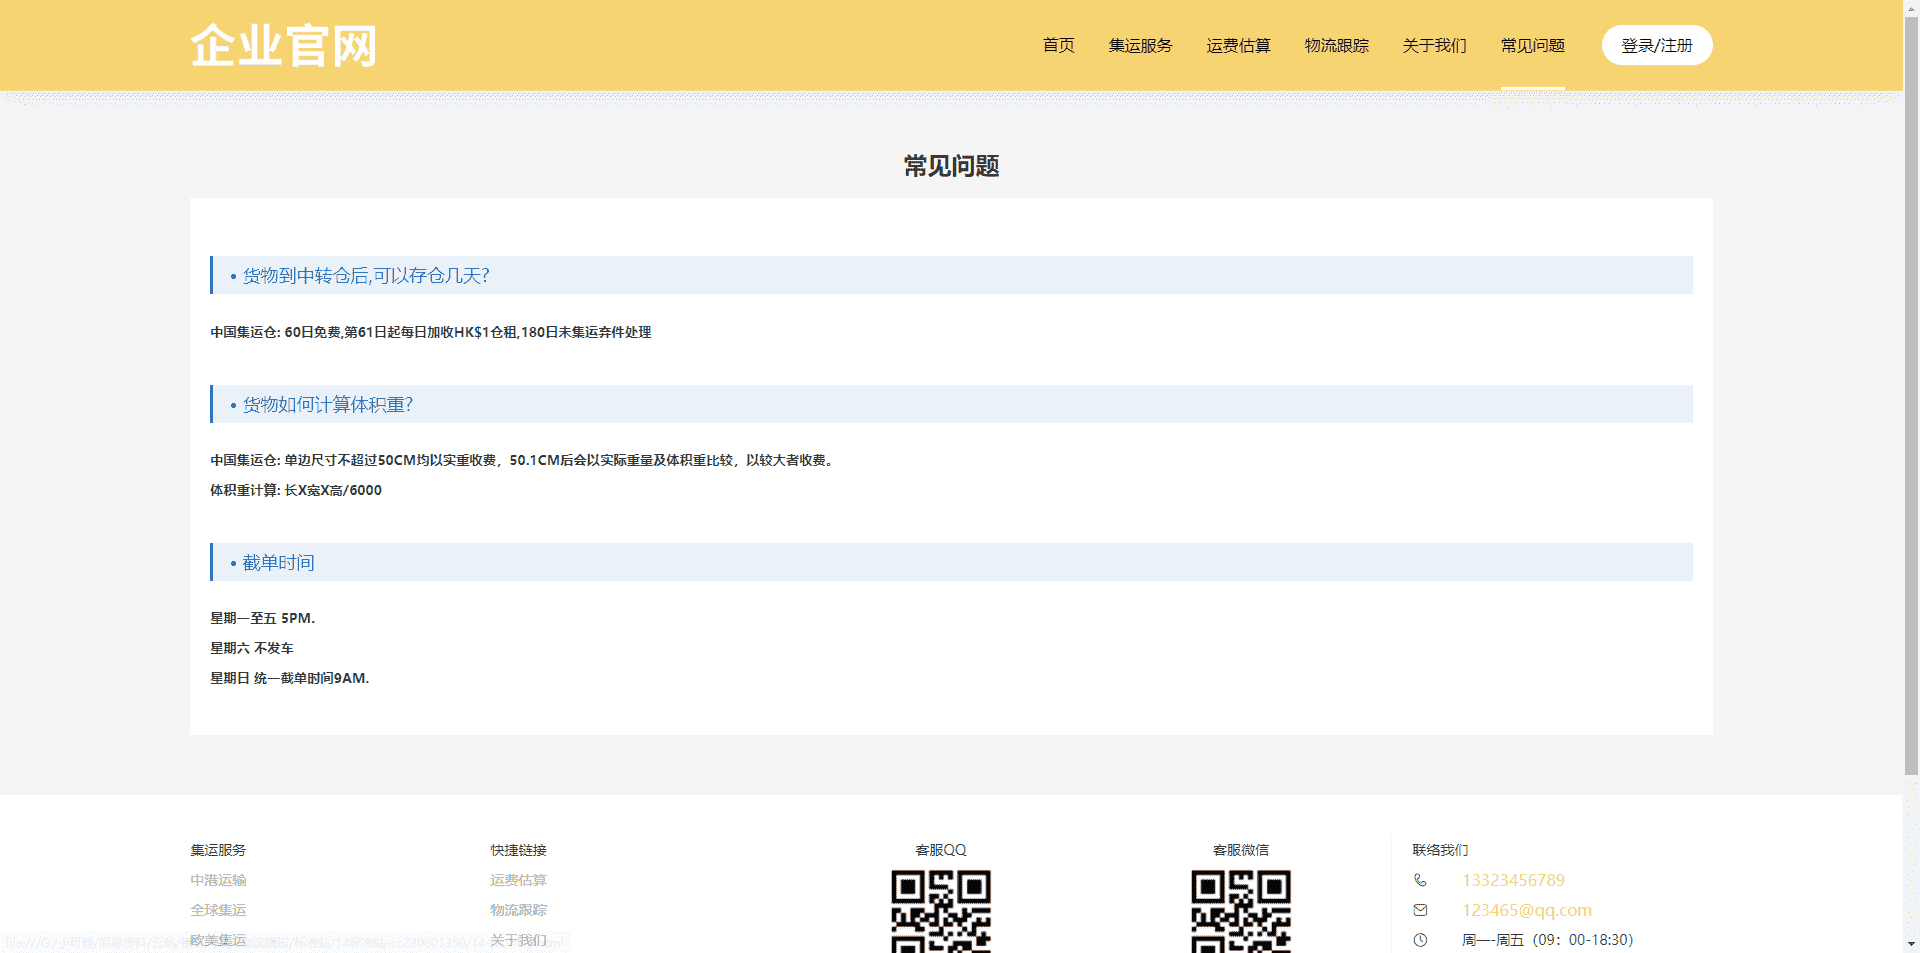The height and width of the screenshot is (953, 1920).
Task: Click the answer text starting 中国集运仓: 60日免费
Action: (431, 332)
